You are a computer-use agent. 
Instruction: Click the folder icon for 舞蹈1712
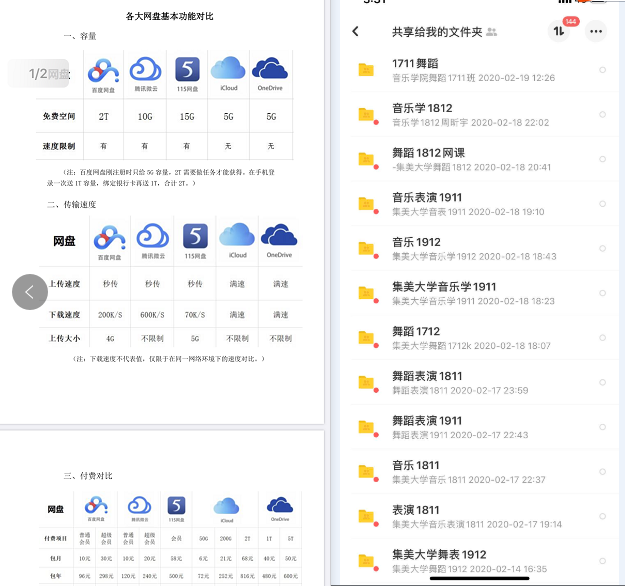pyautogui.click(x=367, y=338)
